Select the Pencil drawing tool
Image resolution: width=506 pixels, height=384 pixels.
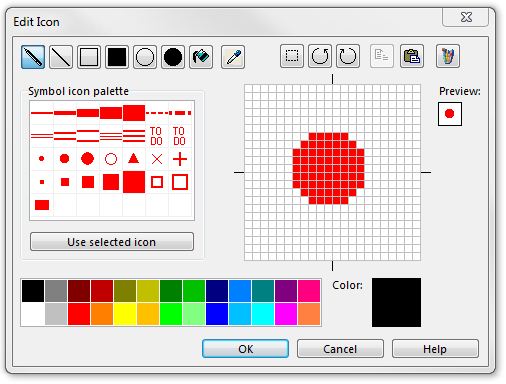pos(33,57)
